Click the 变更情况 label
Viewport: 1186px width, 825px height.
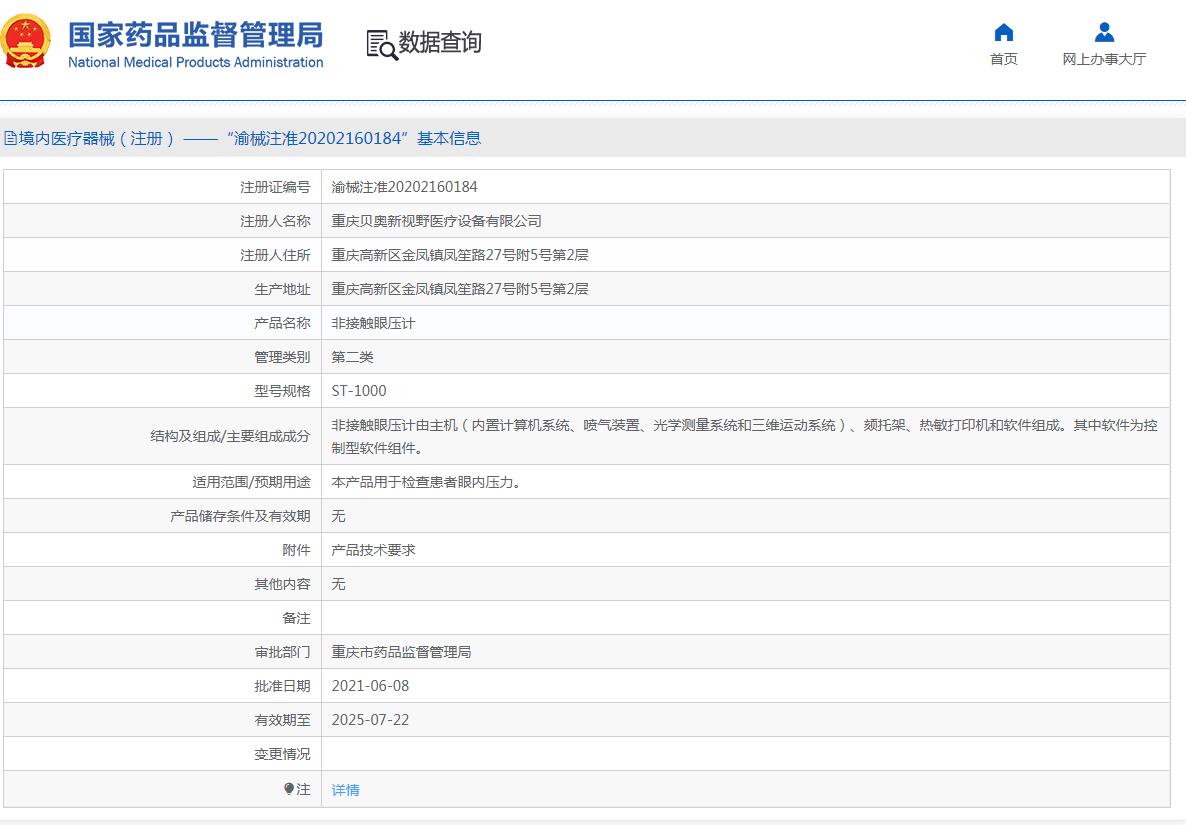click(x=282, y=754)
